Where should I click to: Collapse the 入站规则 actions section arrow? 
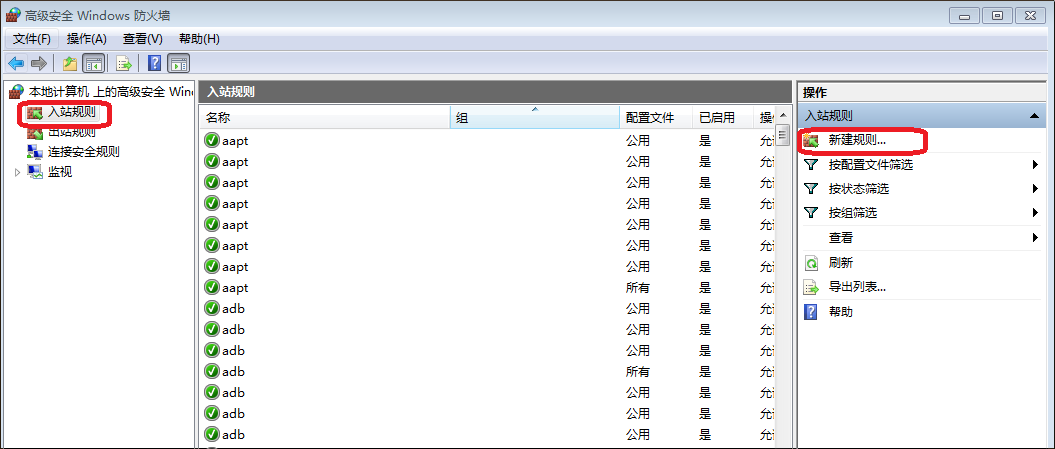pyautogui.click(x=1034, y=116)
